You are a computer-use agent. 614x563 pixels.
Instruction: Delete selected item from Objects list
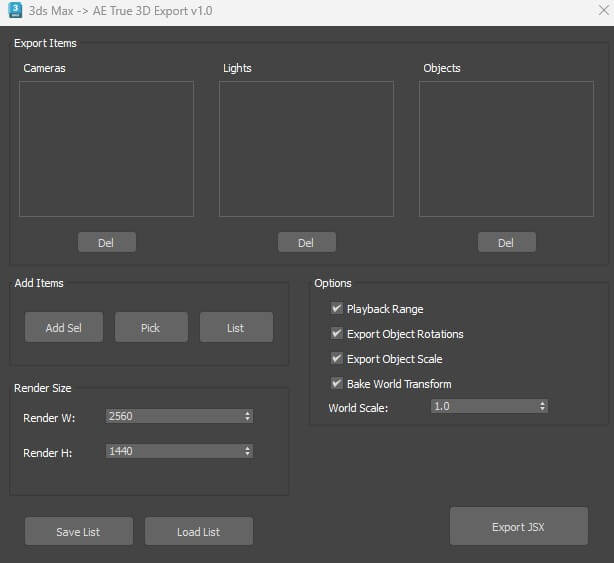(x=507, y=242)
